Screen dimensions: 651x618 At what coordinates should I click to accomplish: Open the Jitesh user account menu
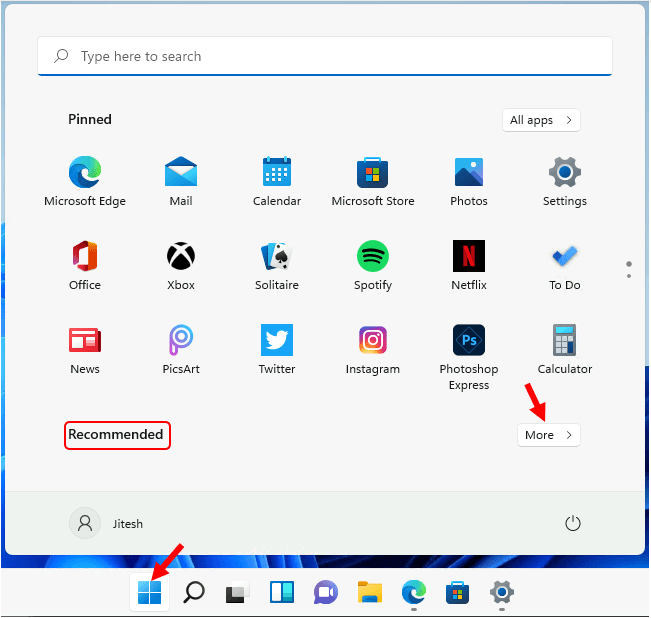click(106, 523)
